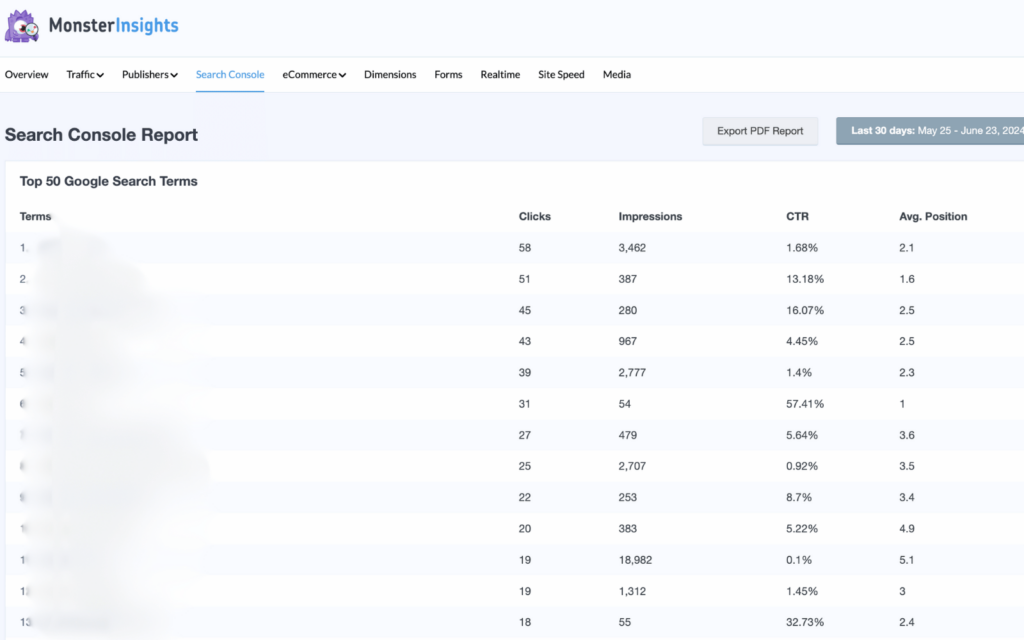This screenshot has height=640, width=1024.
Task: Click the MonsterInsights brand name link
Action: (117, 24)
